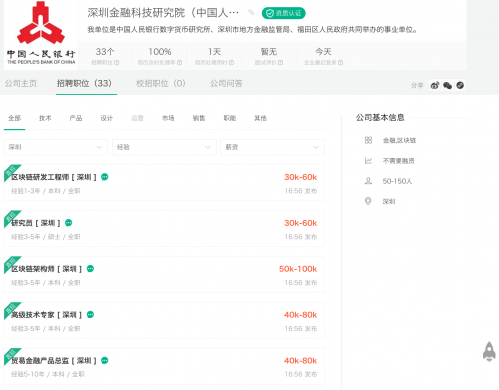Image resolution: width=499 pixels, height=390 pixels.
Task: Open the 公司问答 tab
Action: 226,83
